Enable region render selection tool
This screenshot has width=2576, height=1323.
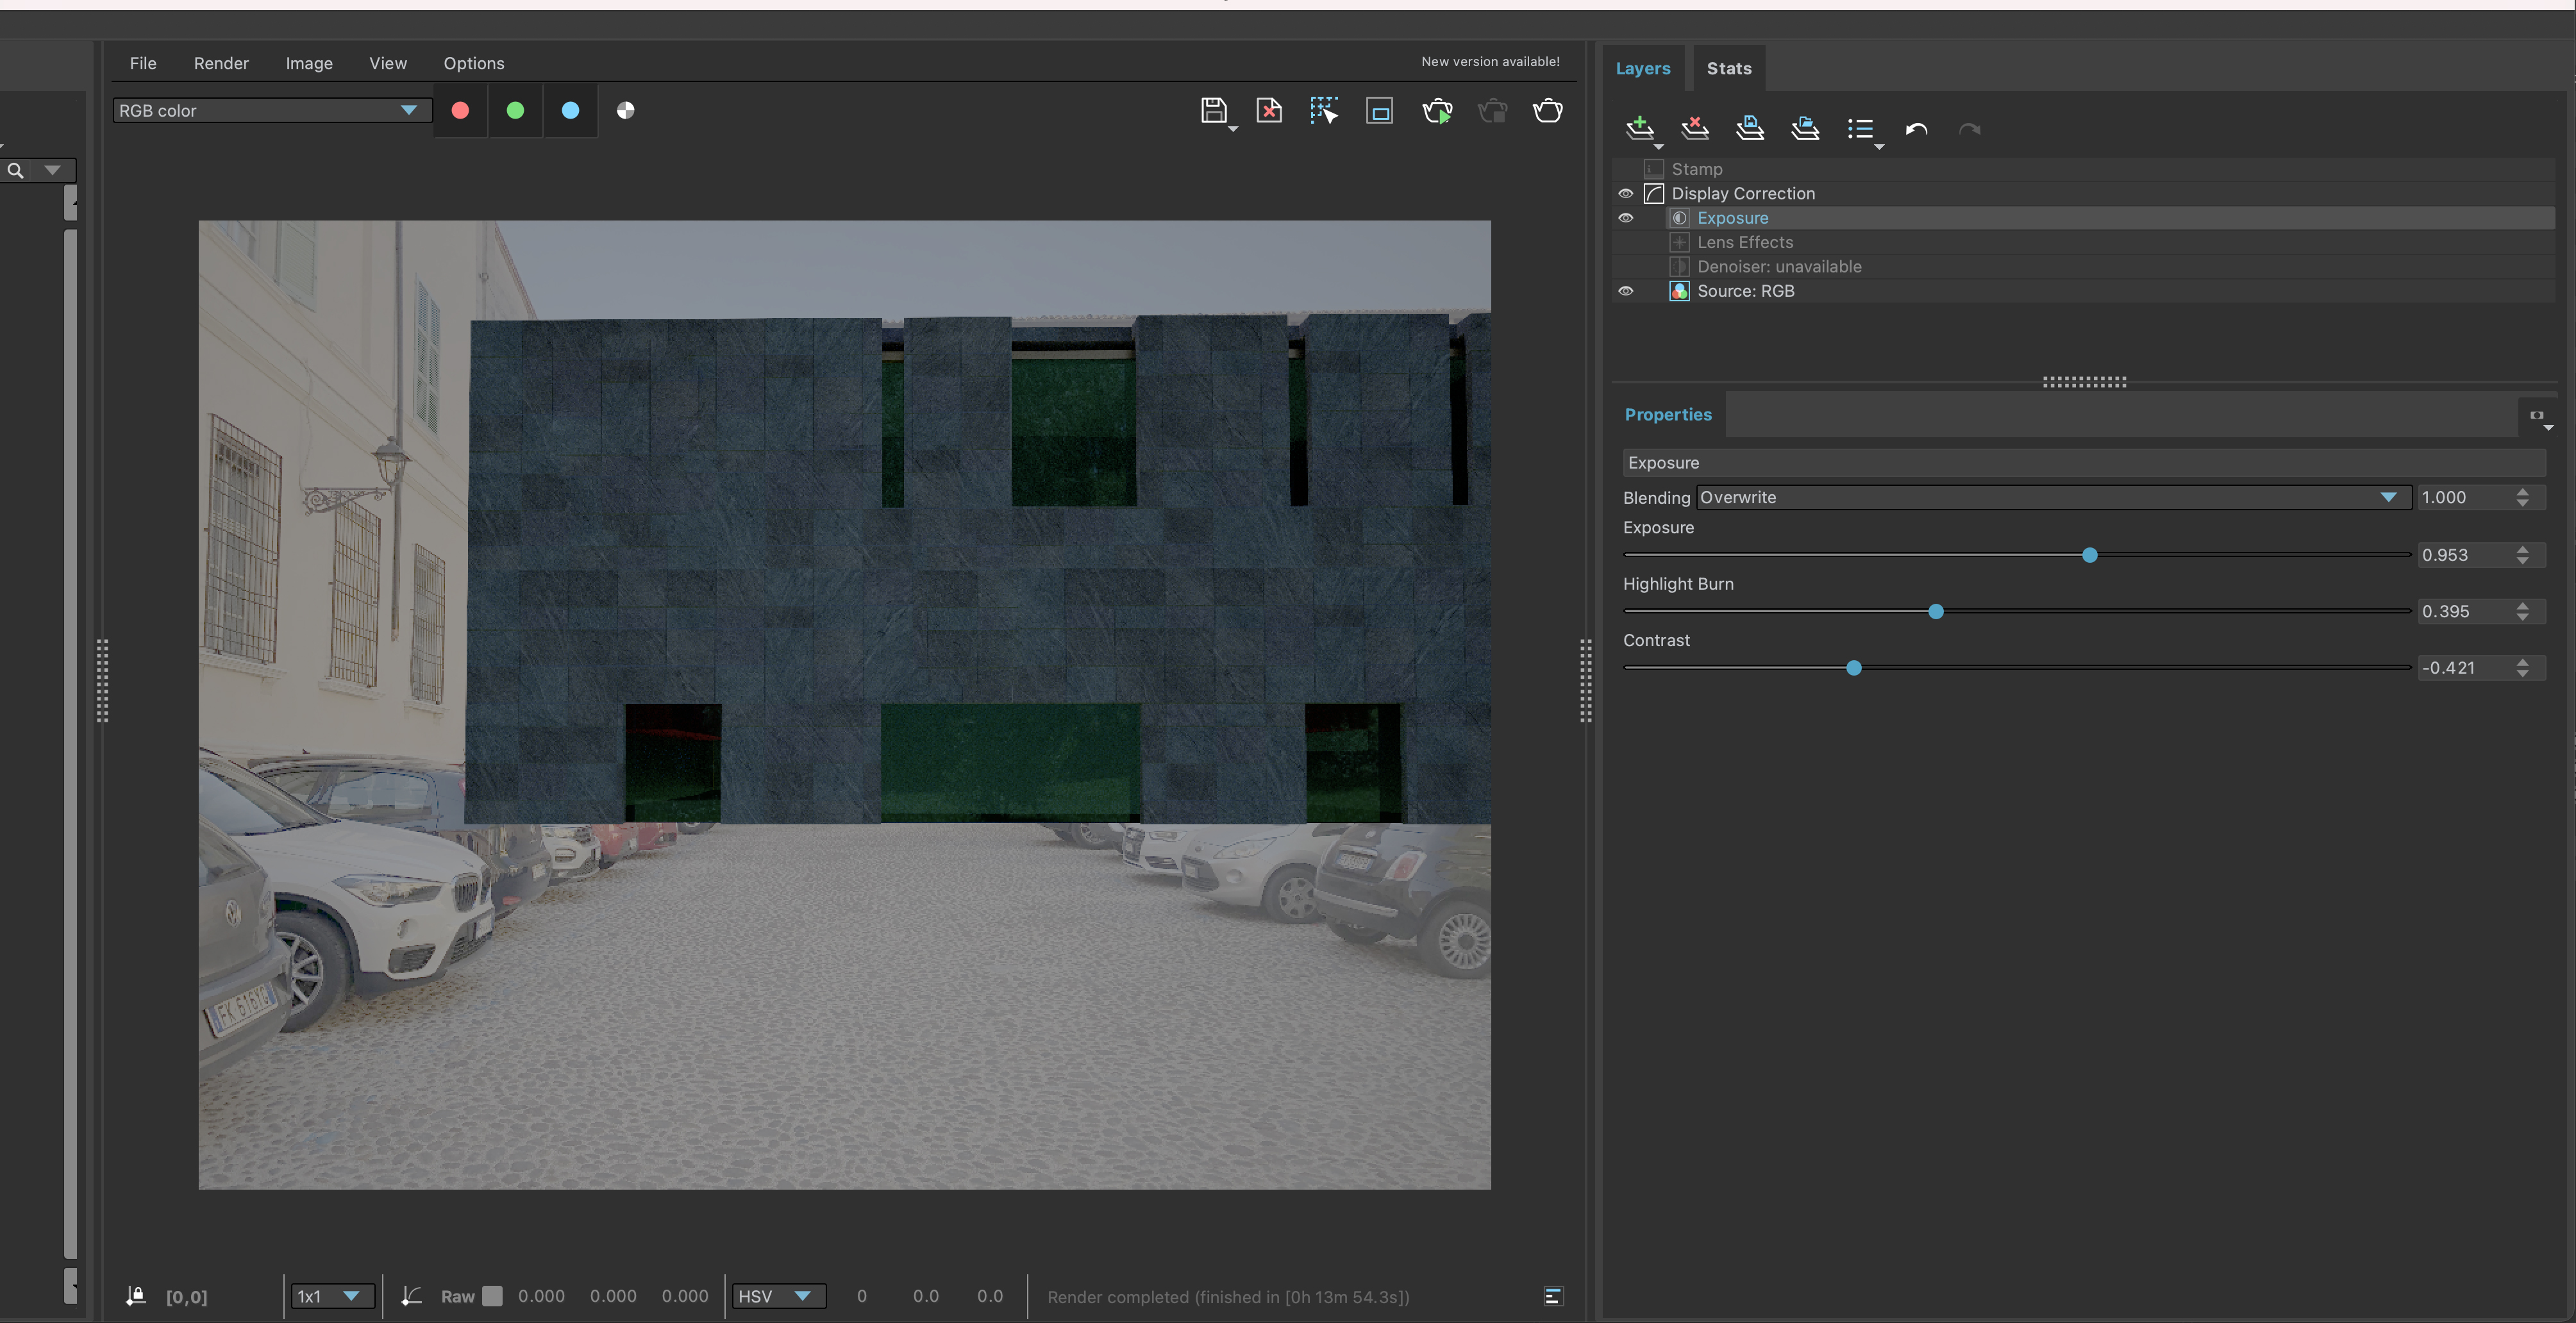pyautogui.click(x=1324, y=110)
